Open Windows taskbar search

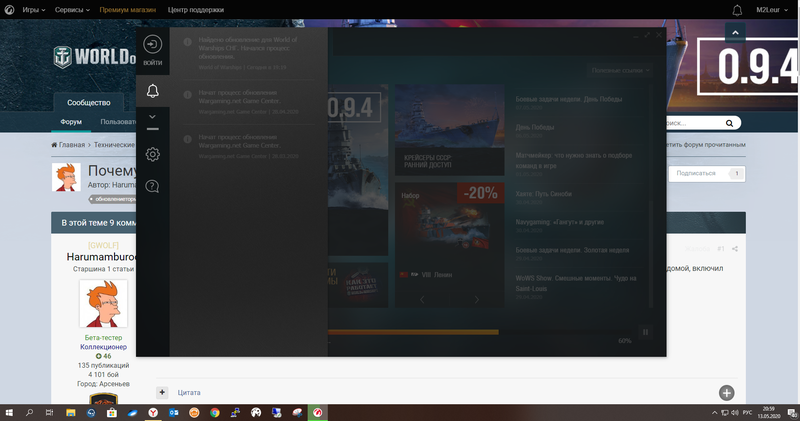point(29,413)
